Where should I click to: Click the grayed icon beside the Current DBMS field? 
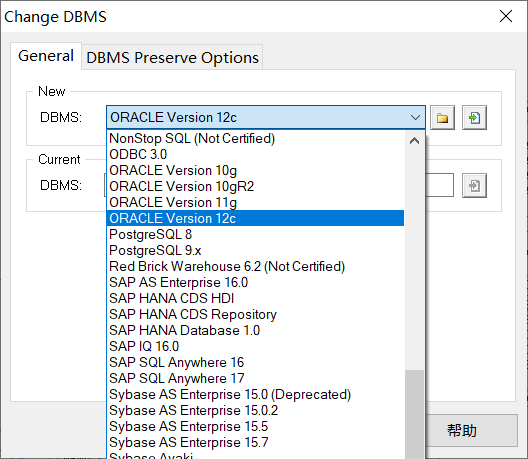coord(474,185)
